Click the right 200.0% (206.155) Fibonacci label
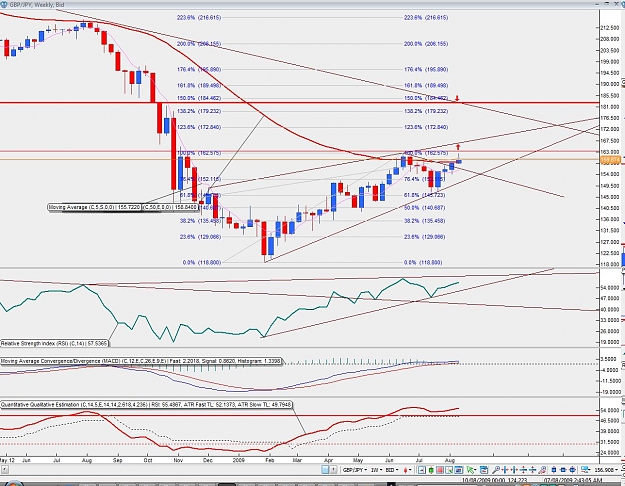Viewport: 625px width, 486px height. 426,44
